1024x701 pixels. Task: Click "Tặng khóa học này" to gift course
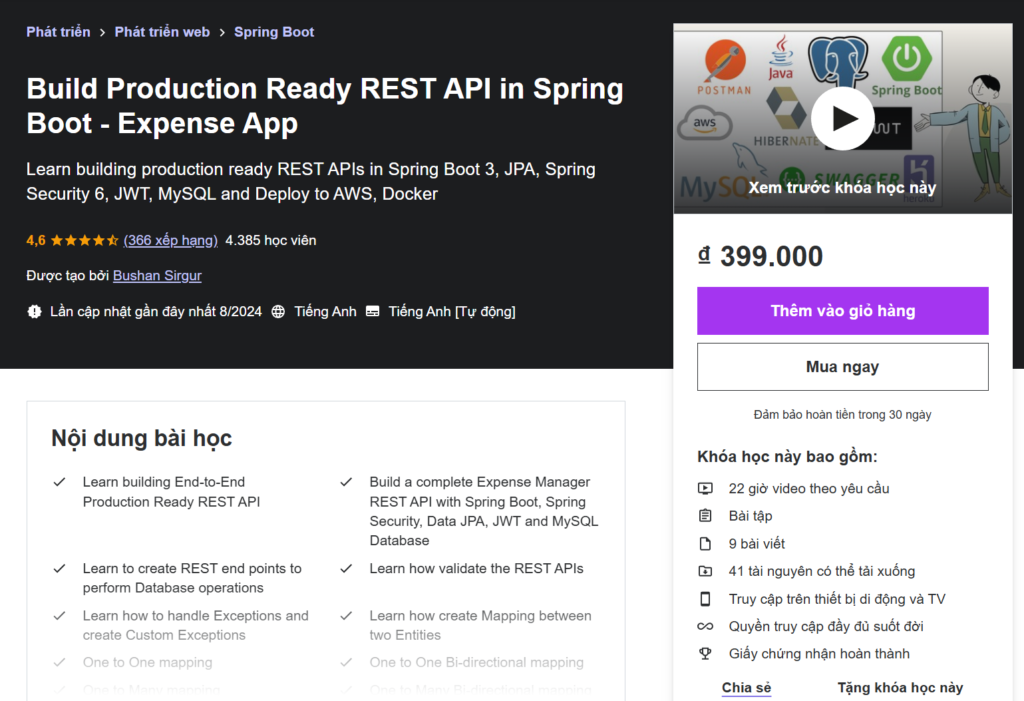(899, 687)
